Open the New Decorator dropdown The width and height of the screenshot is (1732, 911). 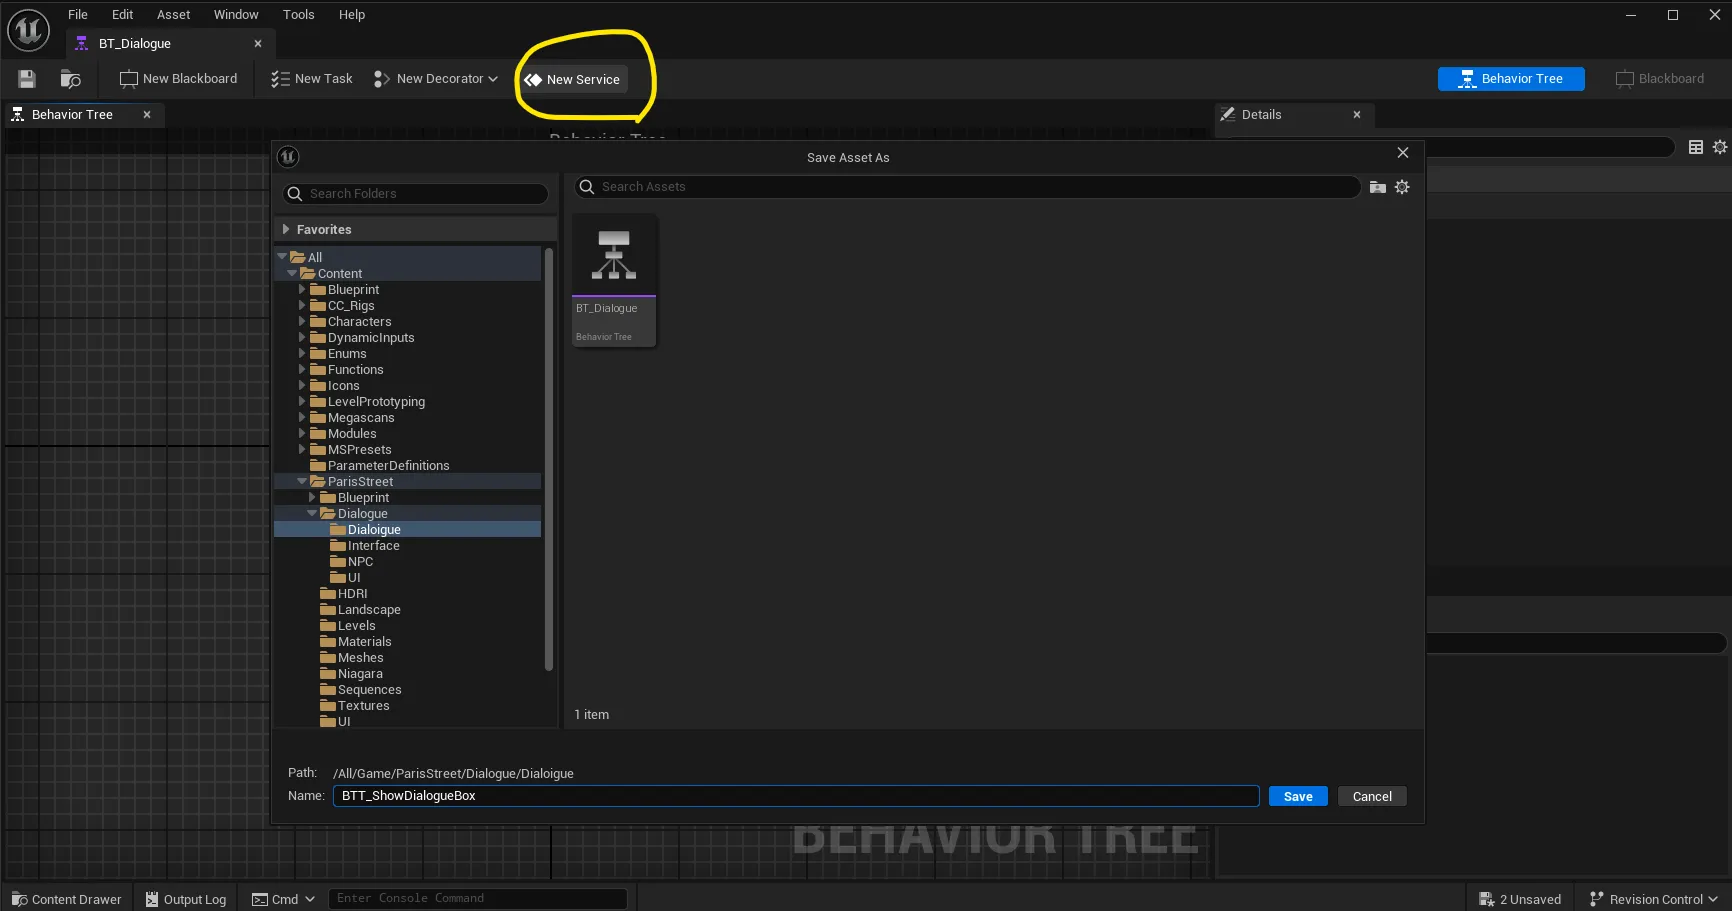coord(435,79)
